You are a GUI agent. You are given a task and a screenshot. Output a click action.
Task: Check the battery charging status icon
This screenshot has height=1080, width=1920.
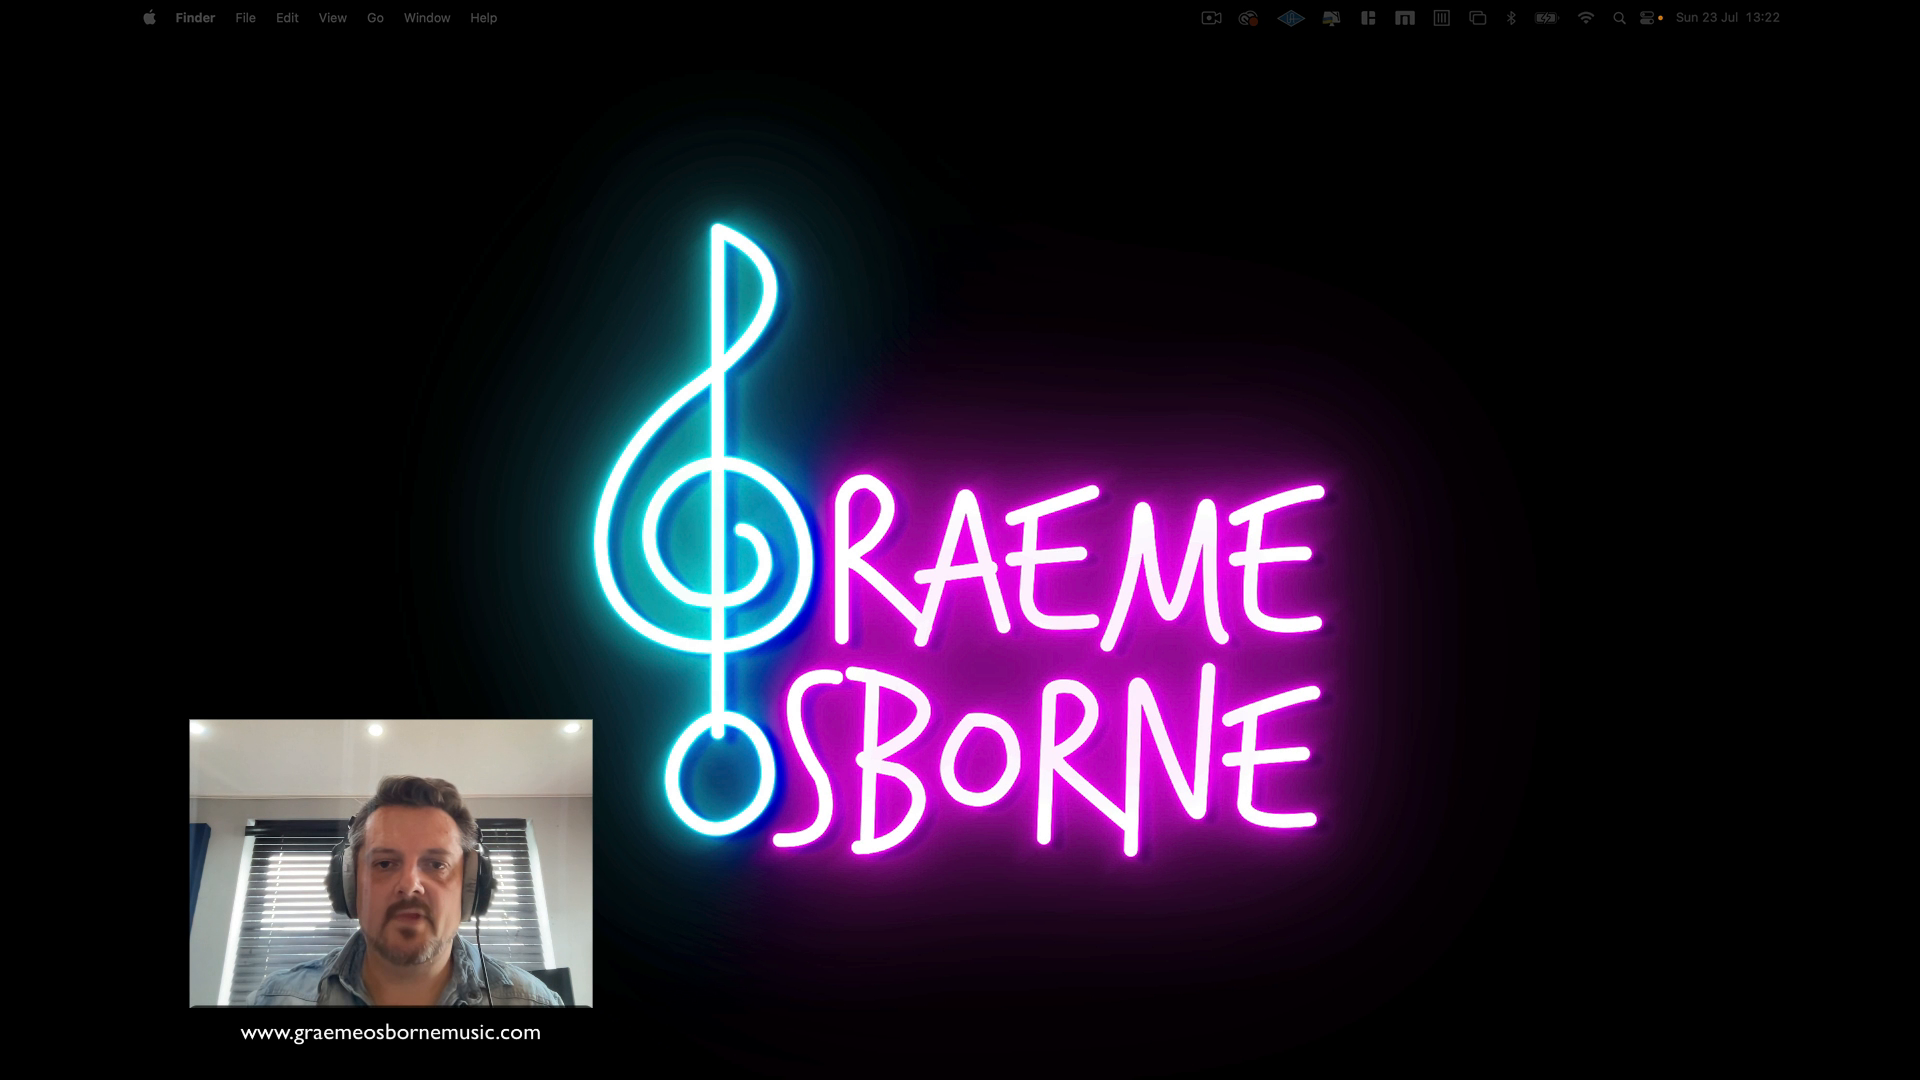[1547, 18]
